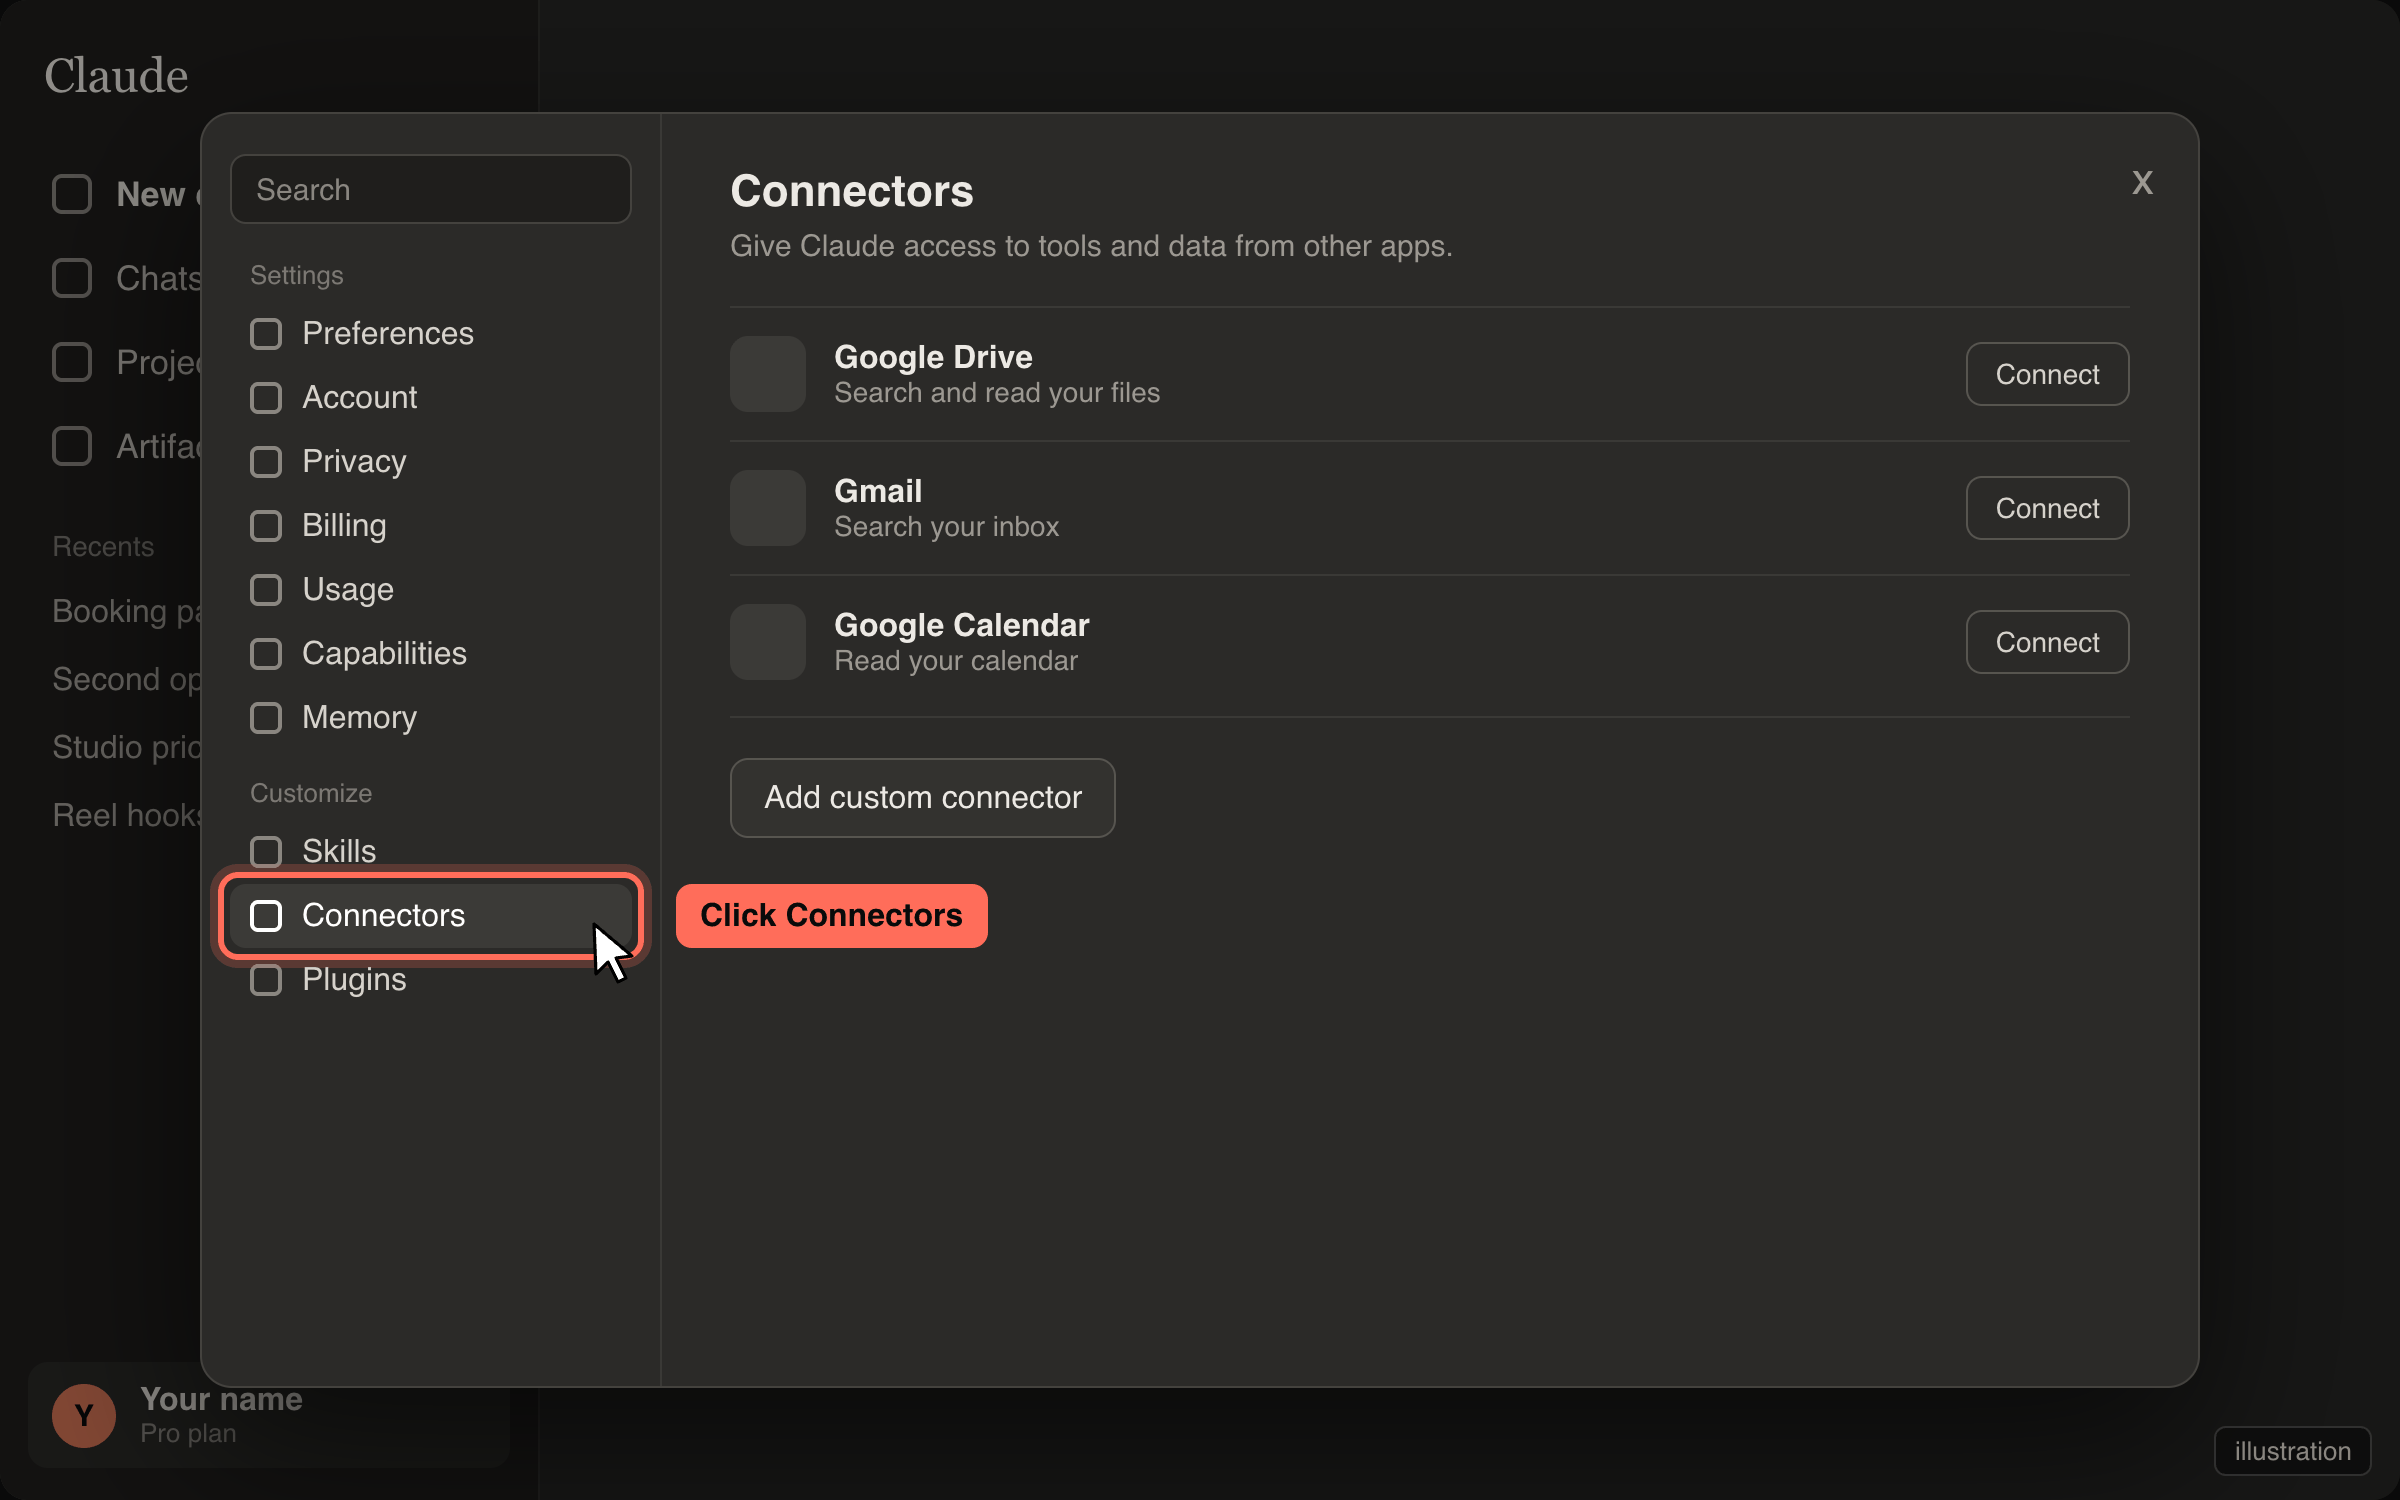Open the Memory settings page

coord(430,718)
